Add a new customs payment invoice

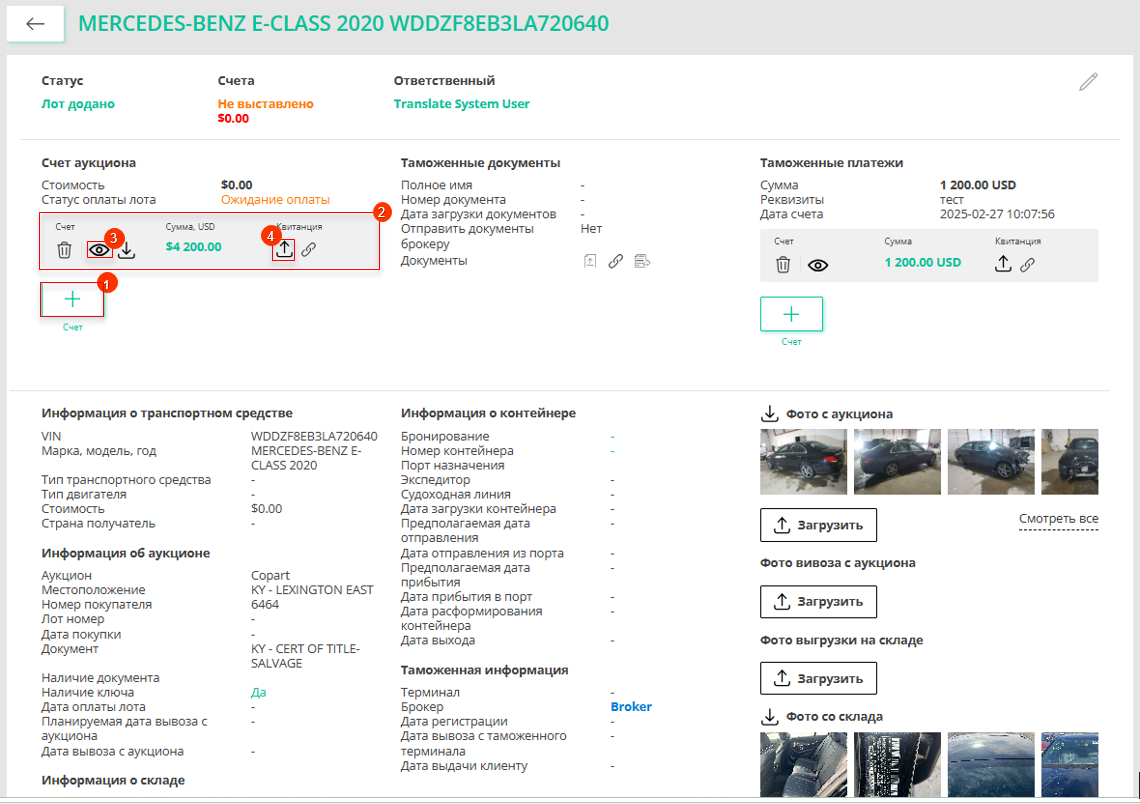click(791, 314)
